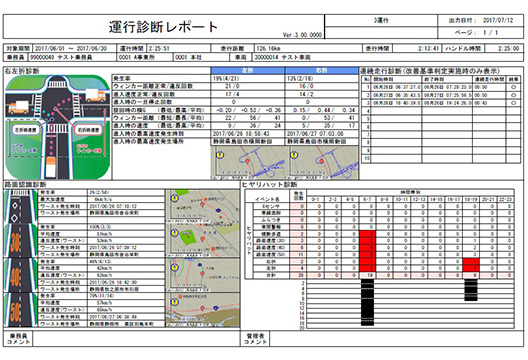Select the 18-19 time band column header

(471, 199)
